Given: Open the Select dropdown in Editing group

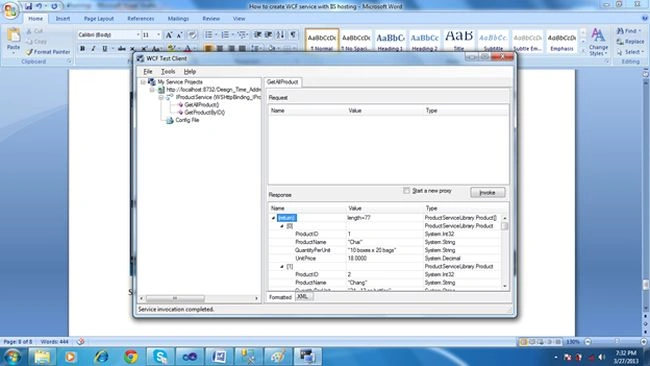Looking at the screenshot, I should coord(643,52).
